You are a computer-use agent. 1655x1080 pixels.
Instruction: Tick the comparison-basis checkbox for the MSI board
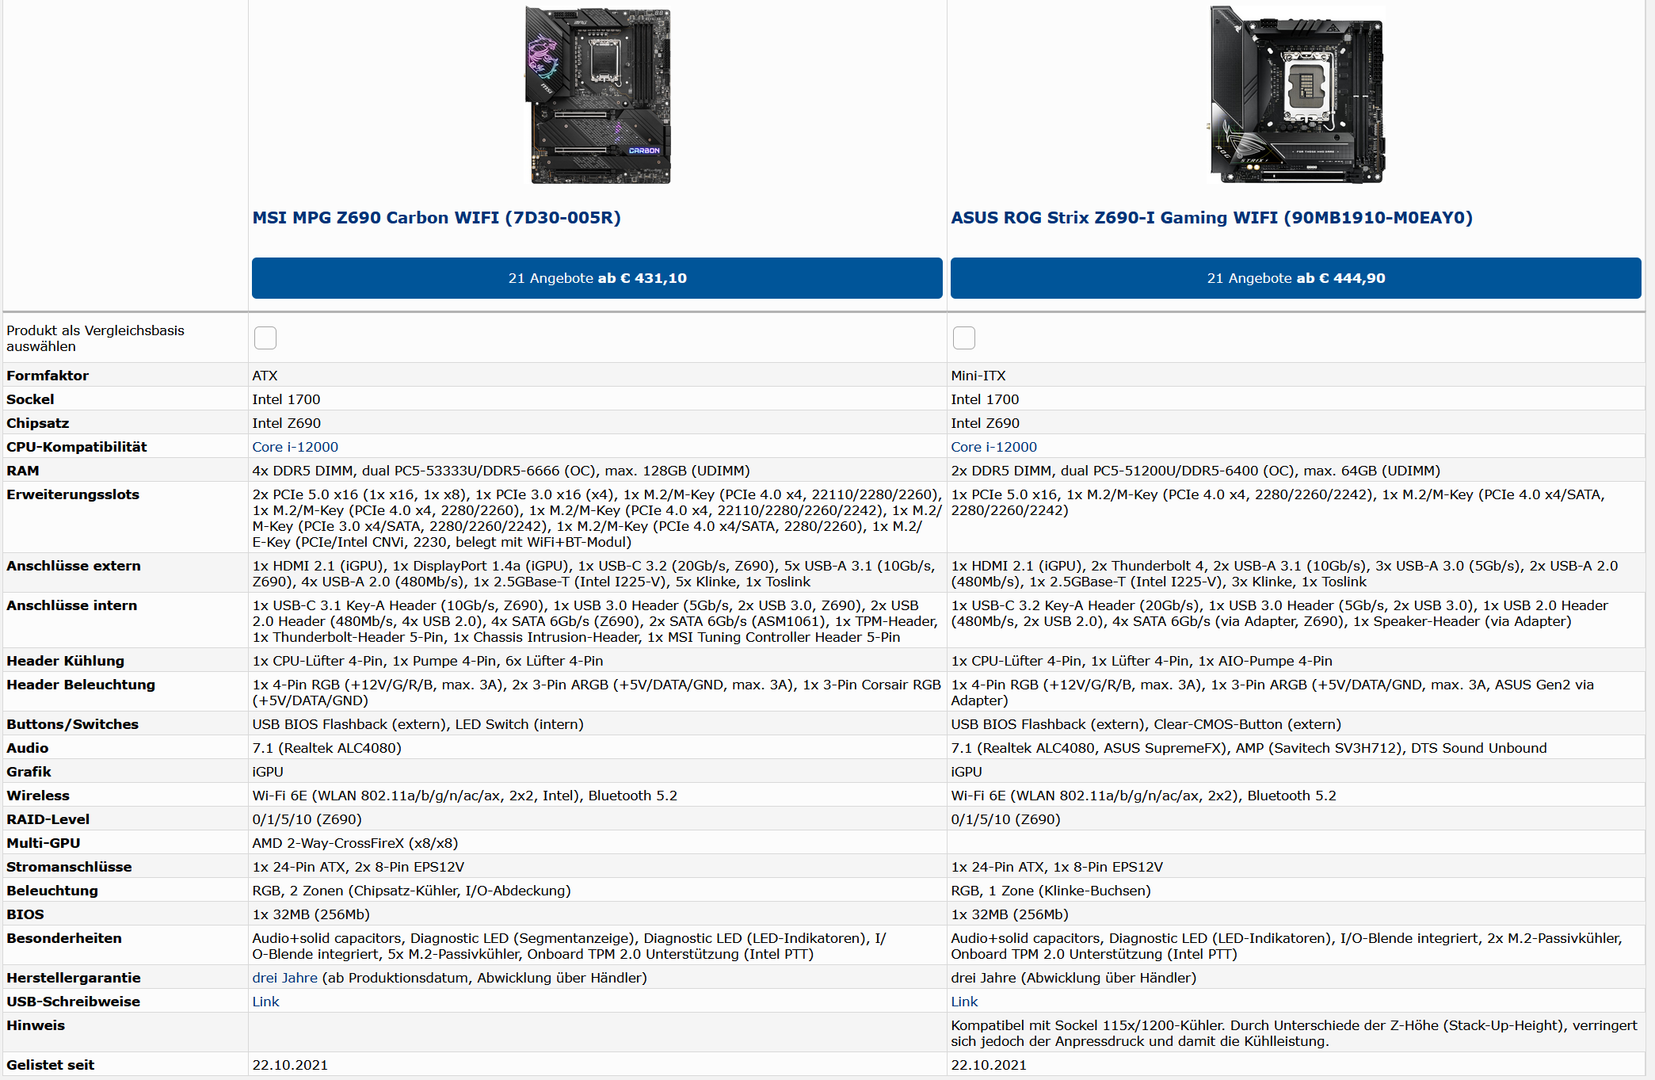tap(265, 338)
